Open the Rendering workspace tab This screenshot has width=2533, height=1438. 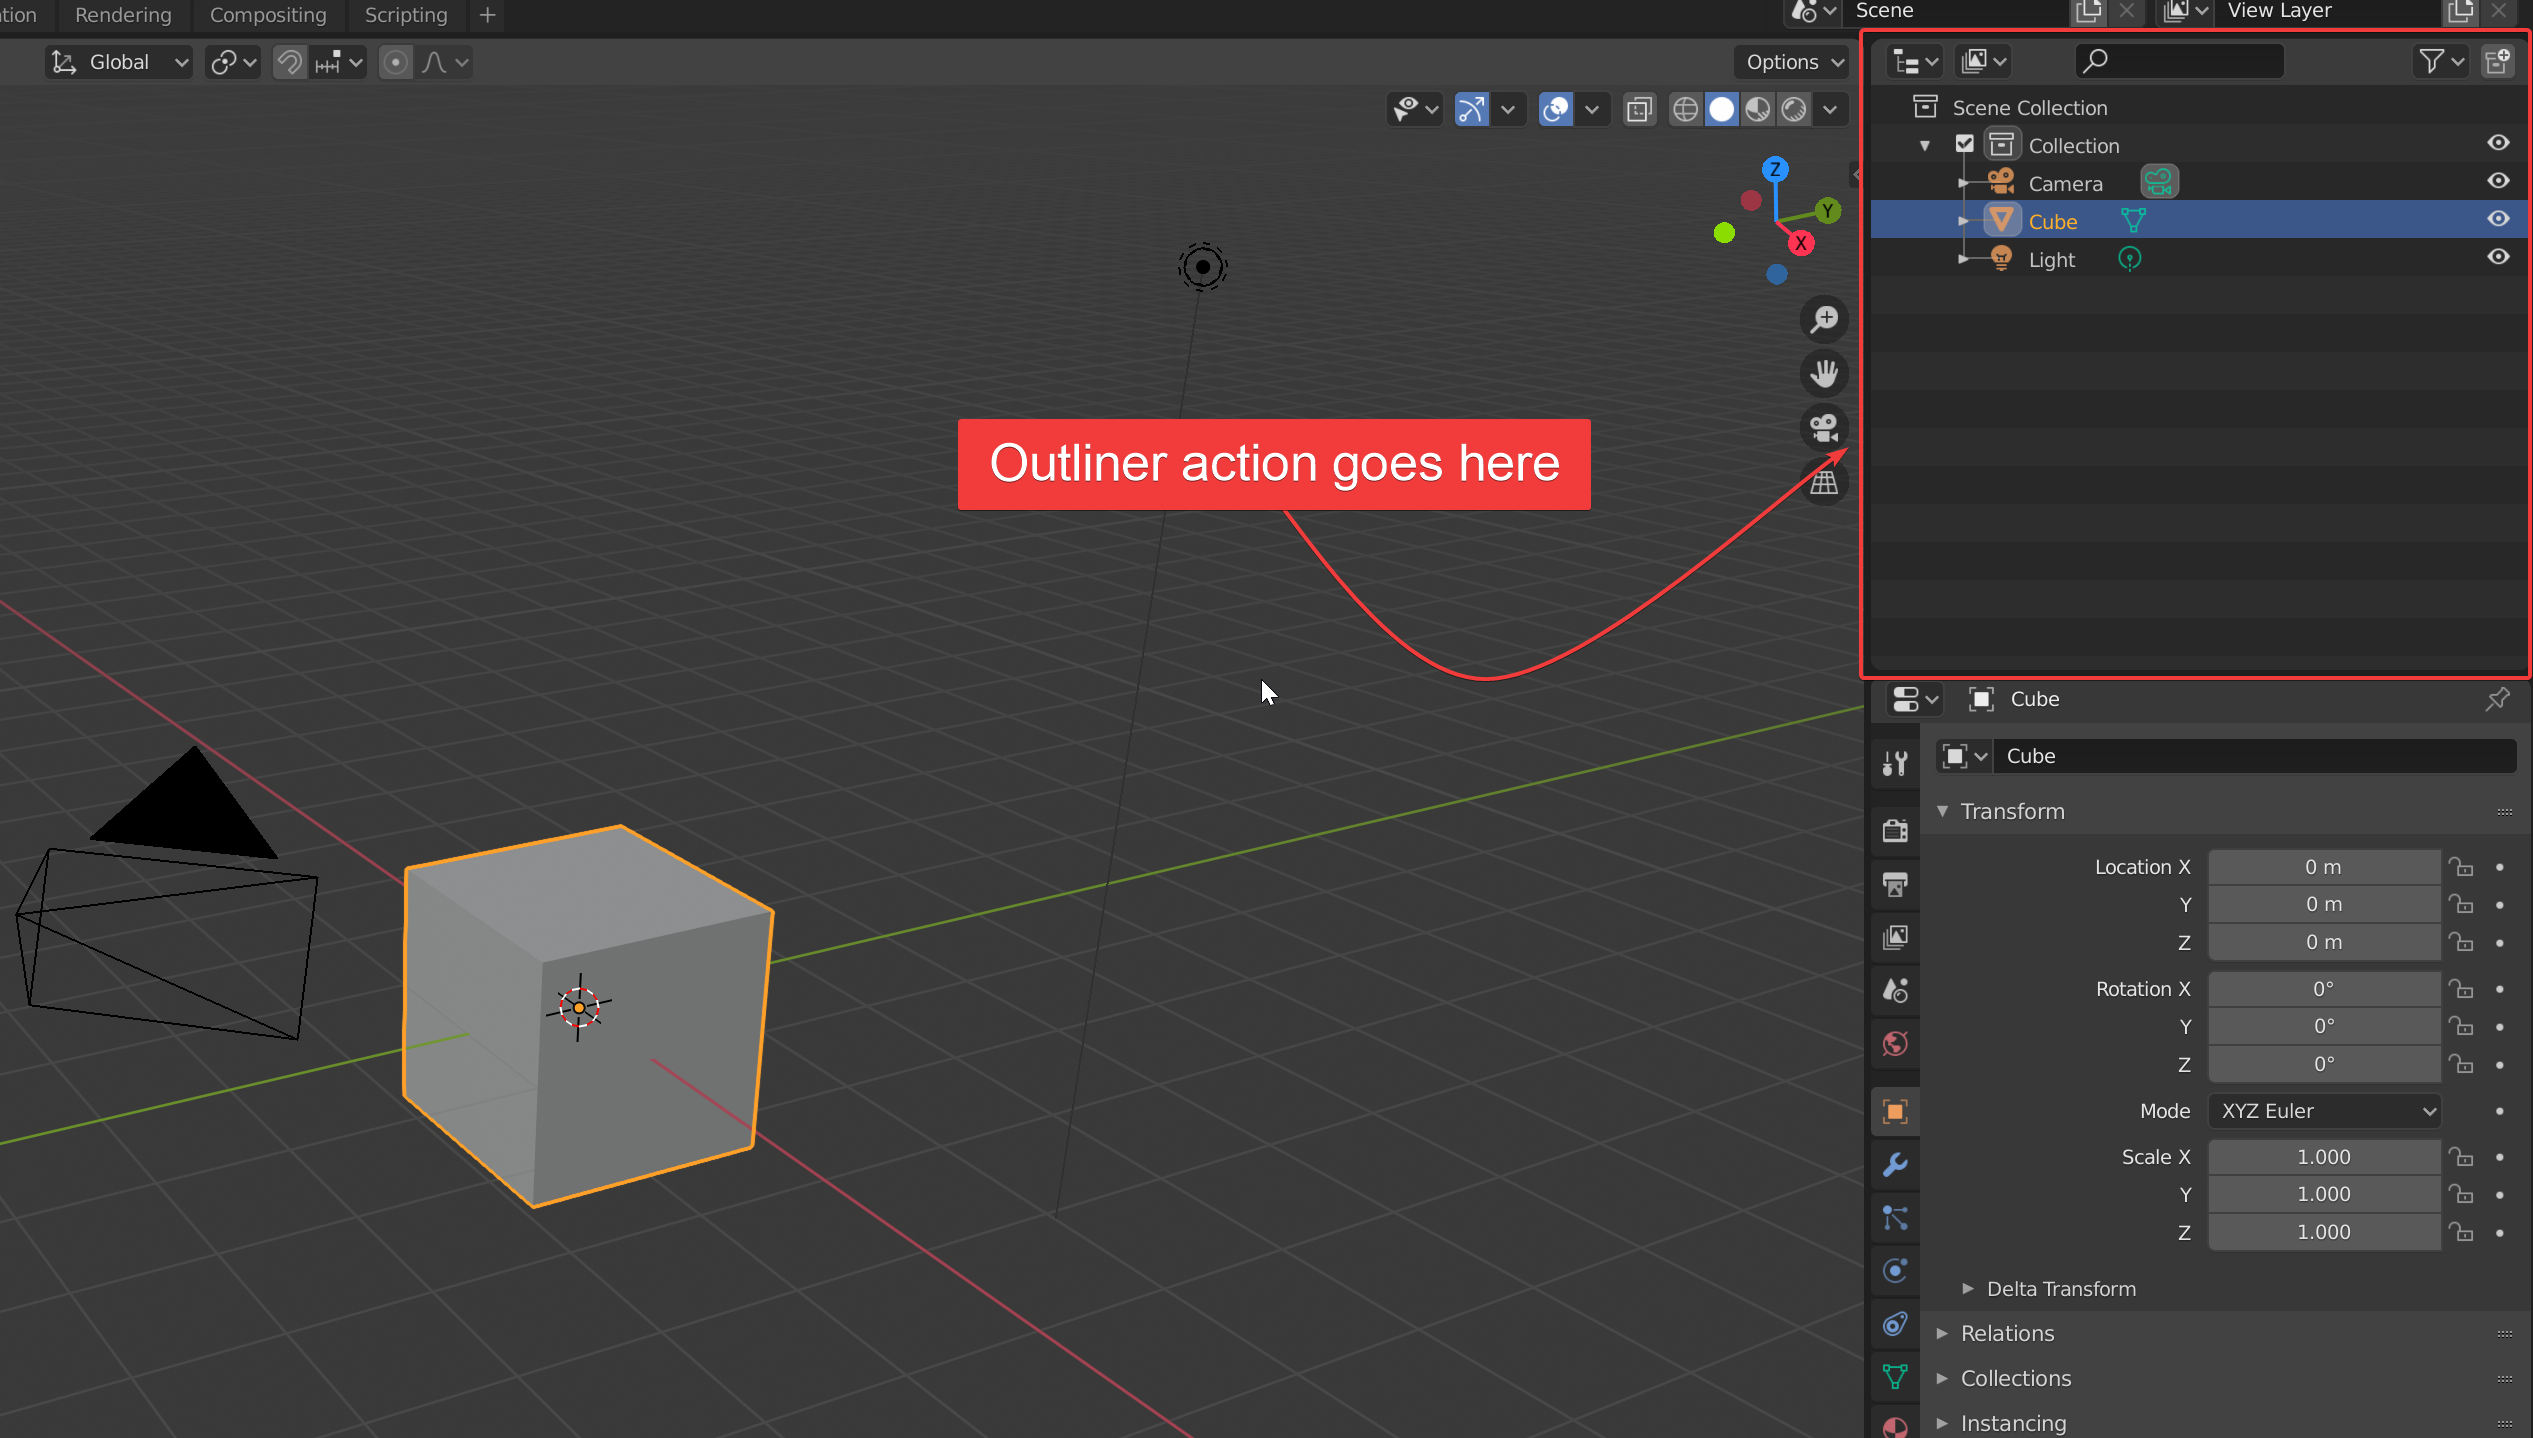123,15
